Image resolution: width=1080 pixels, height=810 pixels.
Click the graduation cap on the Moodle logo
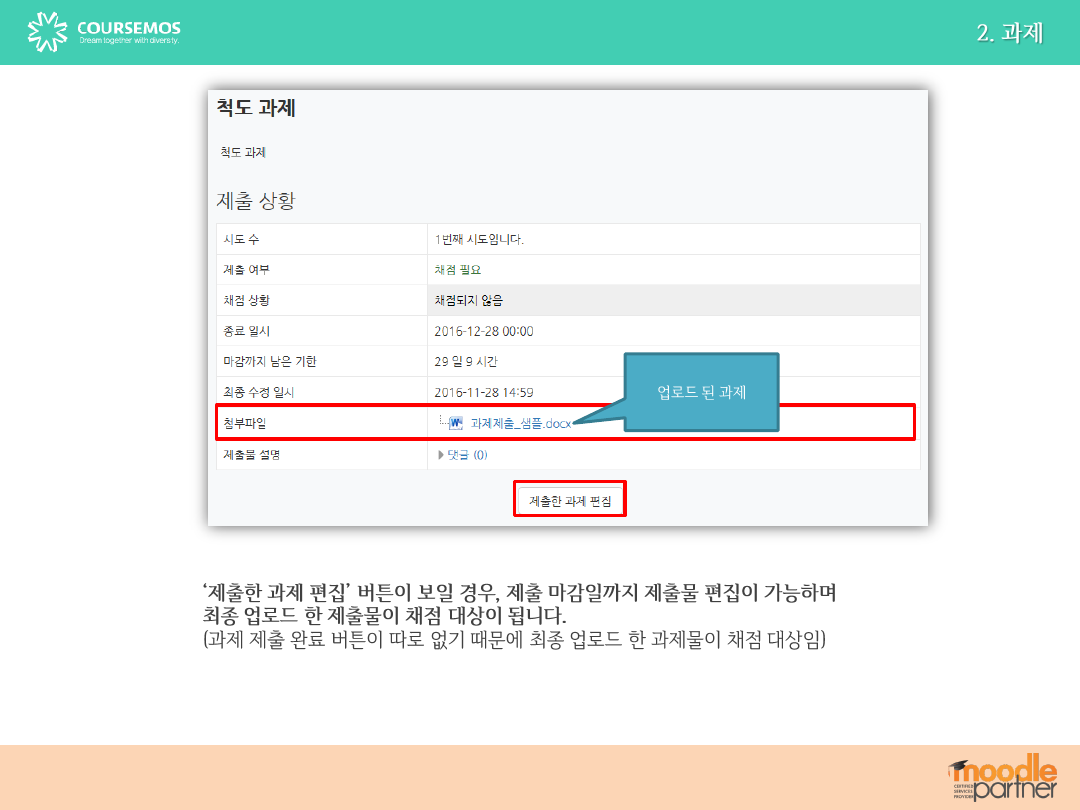pos(959,767)
